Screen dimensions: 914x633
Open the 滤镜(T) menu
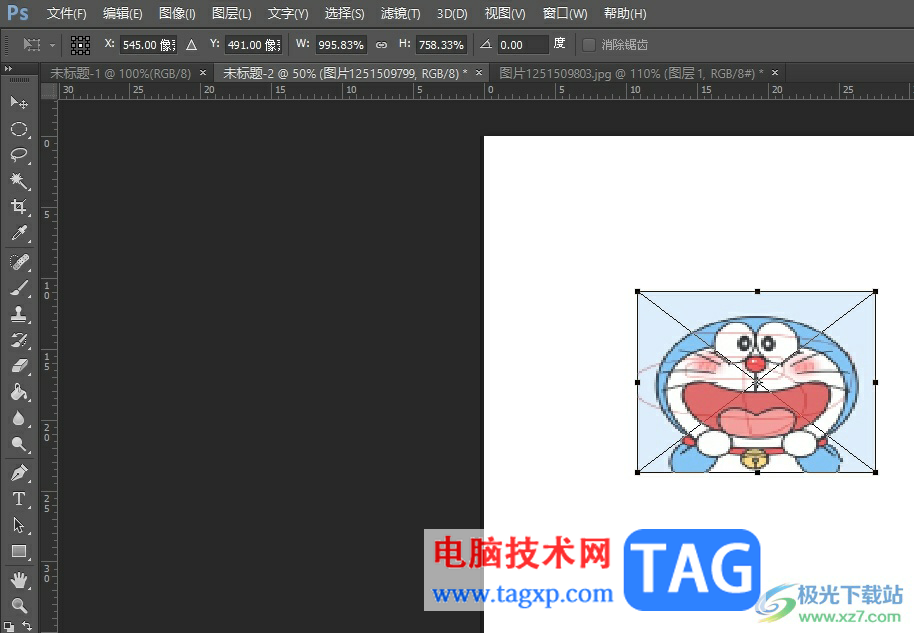coord(400,13)
